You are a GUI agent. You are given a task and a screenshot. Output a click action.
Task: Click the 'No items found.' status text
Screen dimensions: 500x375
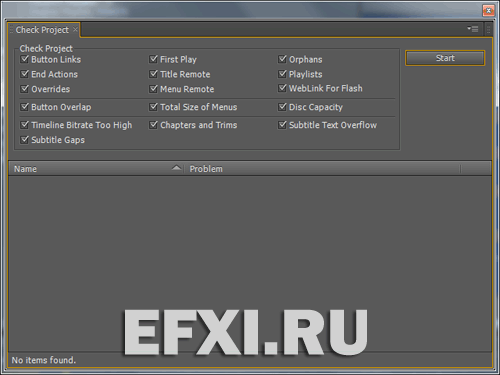(44, 360)
